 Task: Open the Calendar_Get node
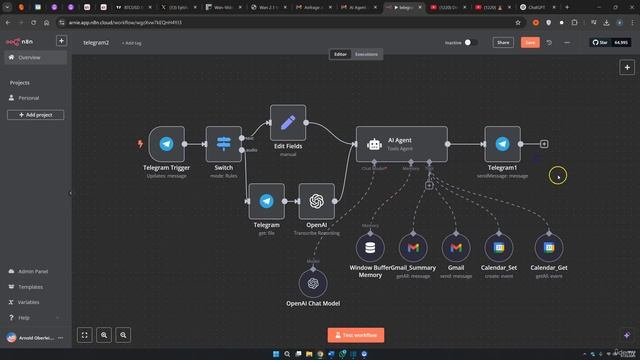(x=549, y=247)
